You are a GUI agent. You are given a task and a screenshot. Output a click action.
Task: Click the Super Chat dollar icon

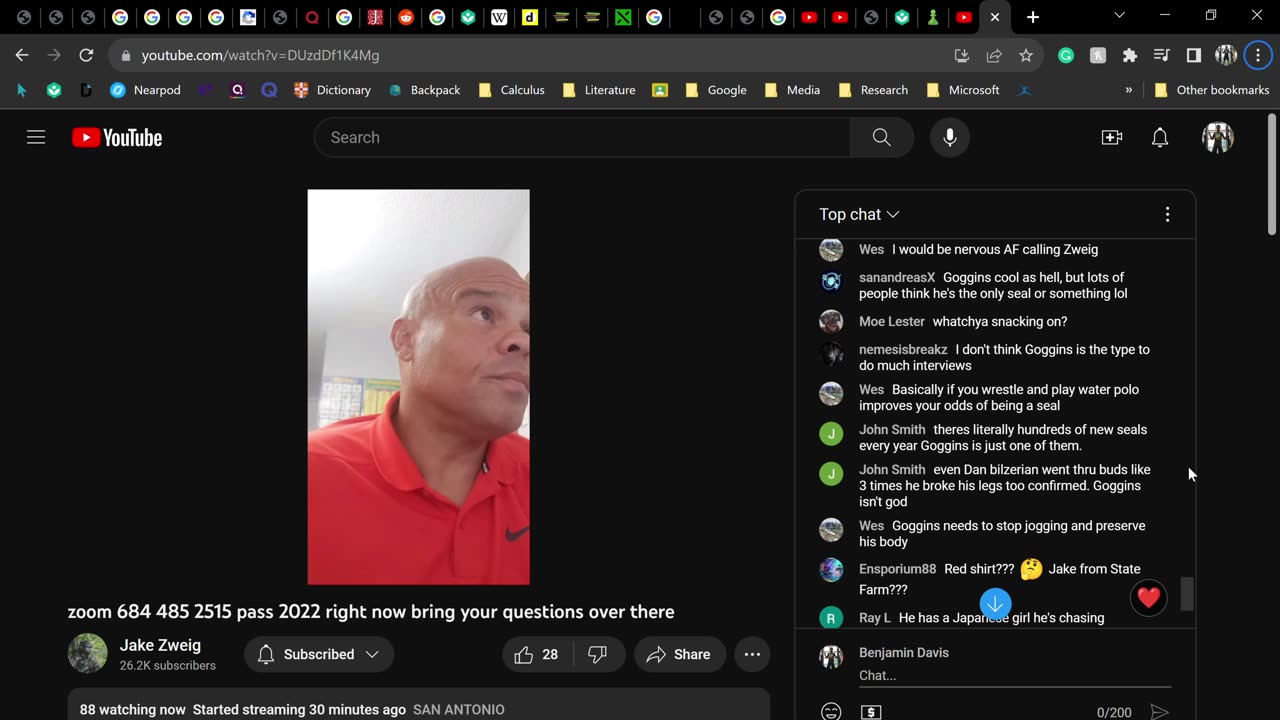click(871, 712)
